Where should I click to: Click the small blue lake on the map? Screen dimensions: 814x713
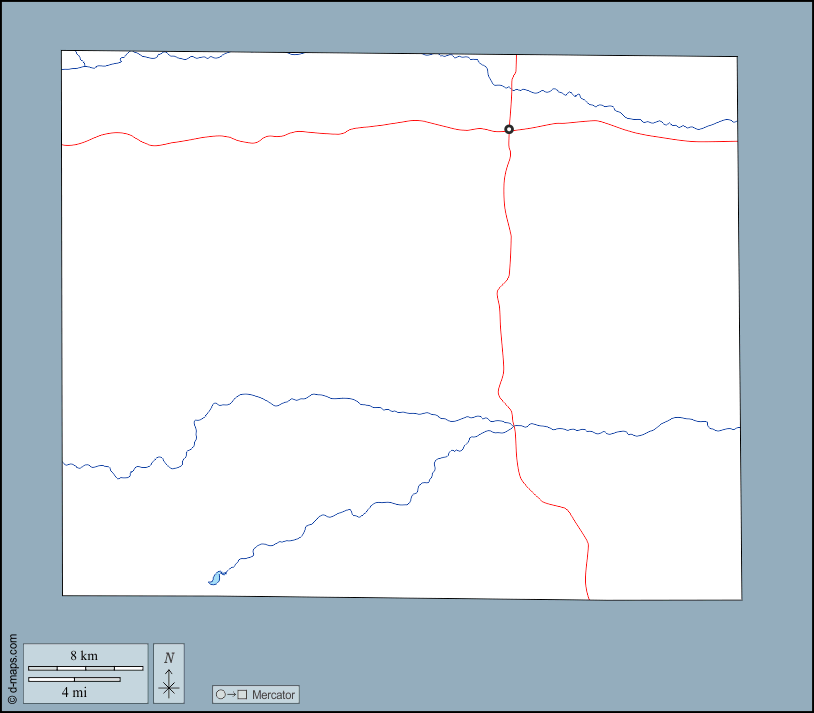point(214,578)
